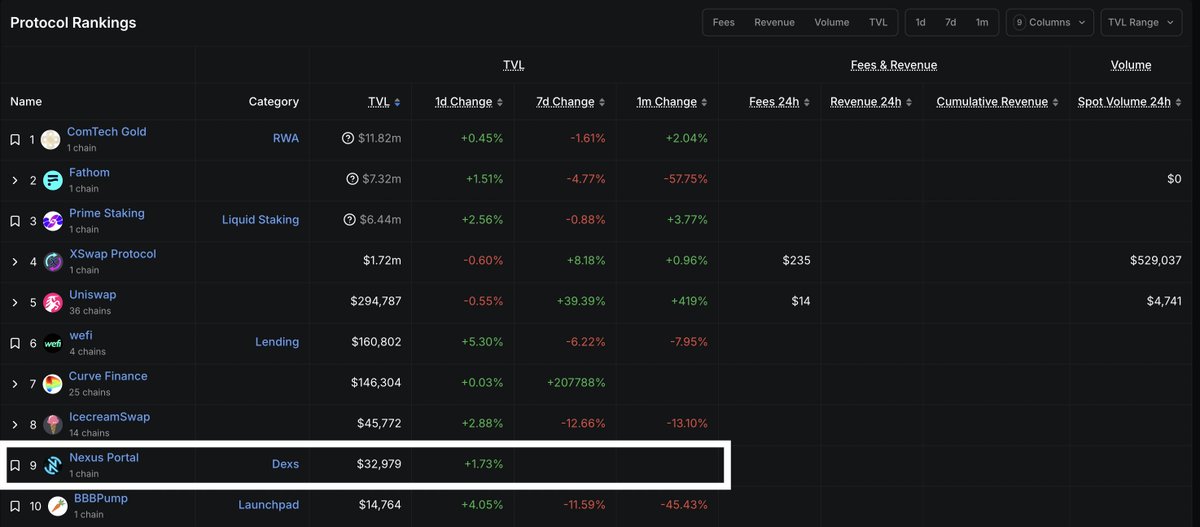Bookmark ComTech Gold protocol
Viewport: 1200px width, 527px height.
pyautogui.click(x=15, y=139)
